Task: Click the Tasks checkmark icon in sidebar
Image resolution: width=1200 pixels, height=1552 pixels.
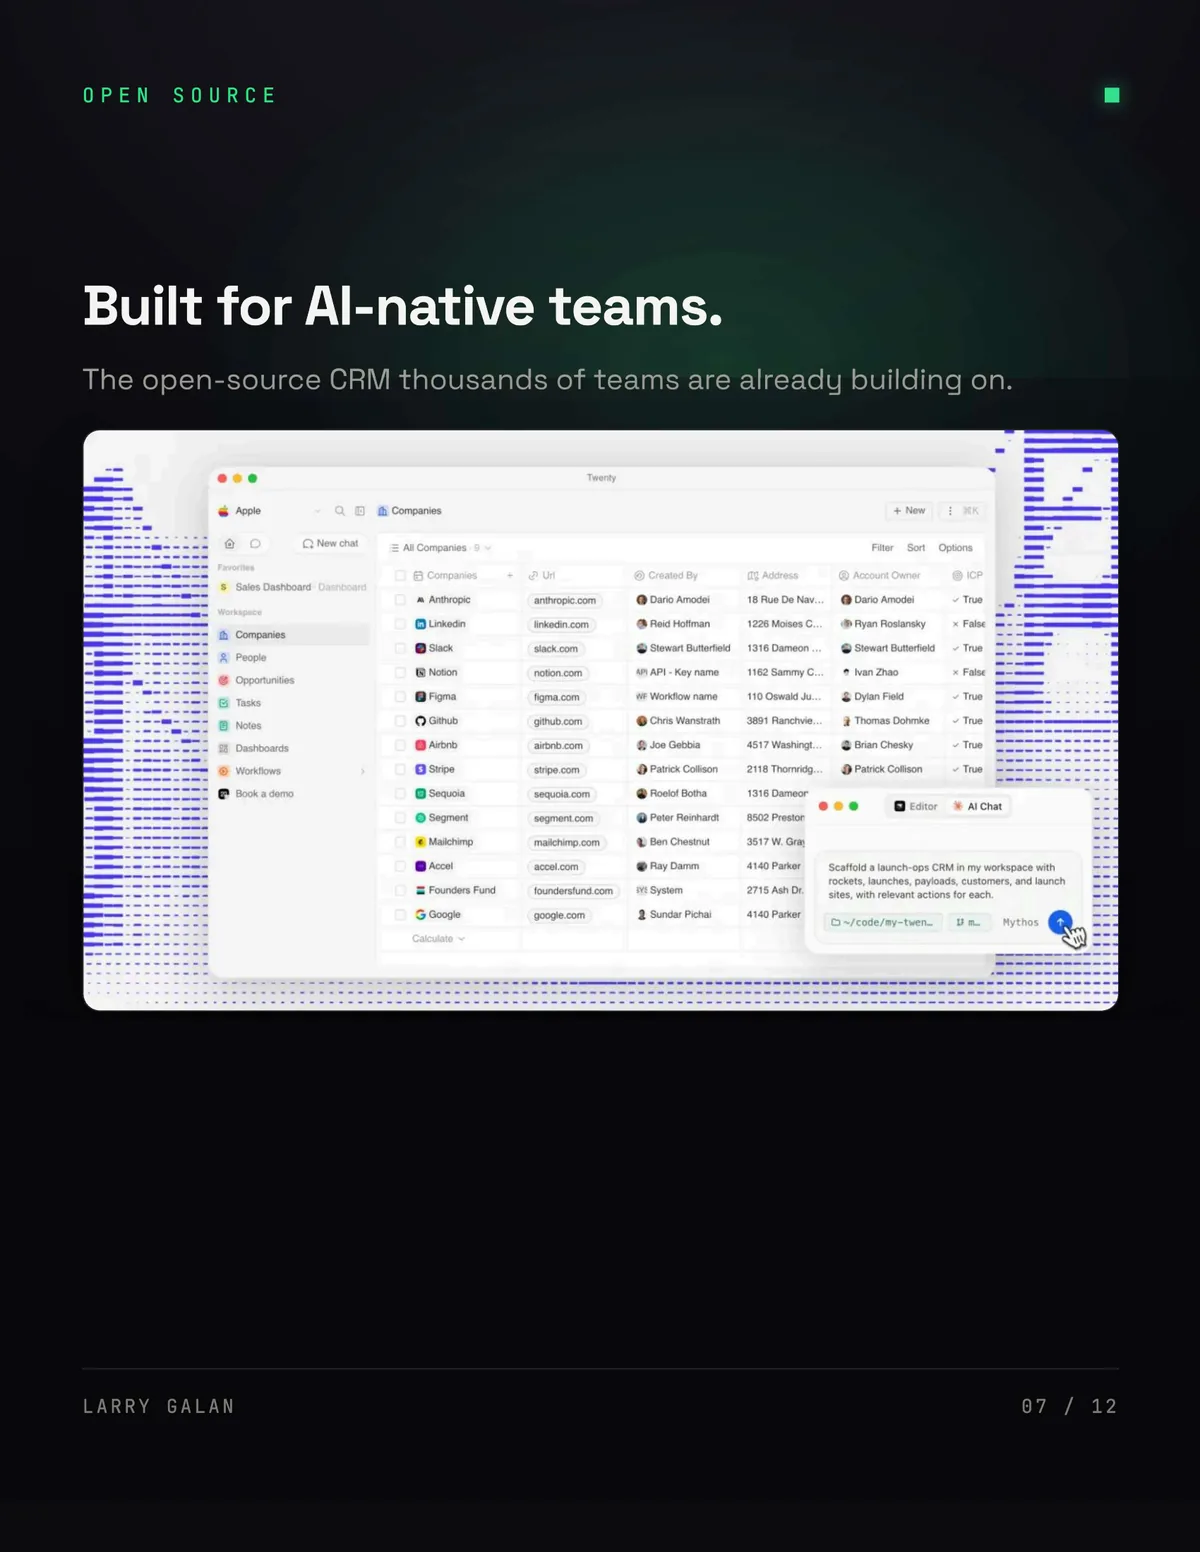Action: pos(224,703)
